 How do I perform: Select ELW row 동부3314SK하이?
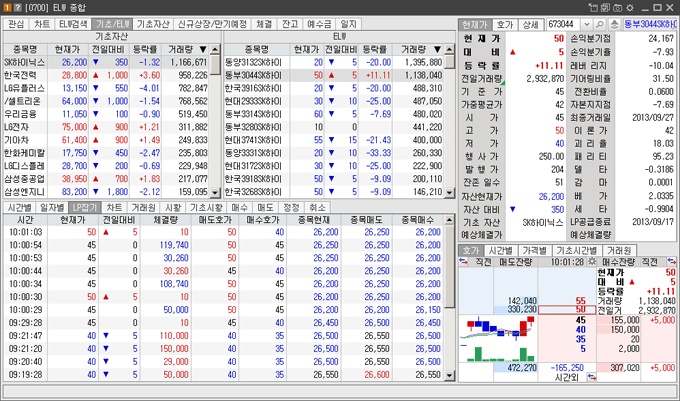pyautogui.click(x=334, y=114)
